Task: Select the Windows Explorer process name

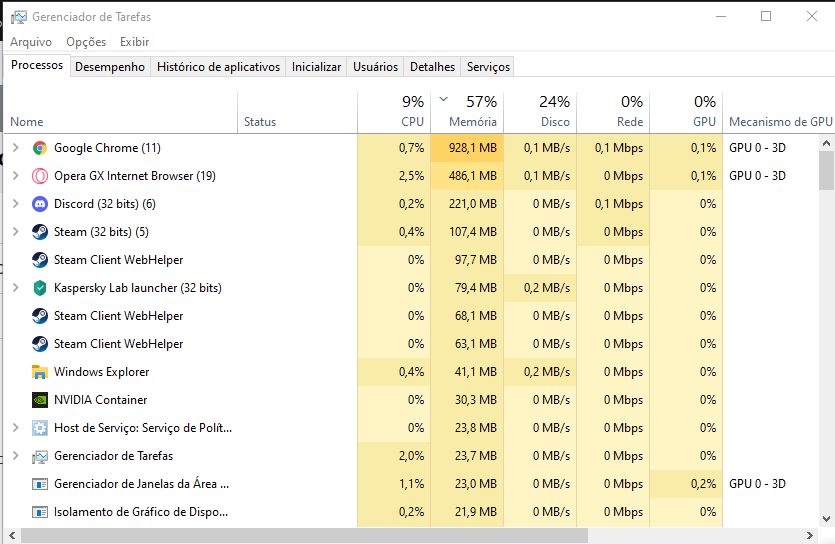Action: tap(101, 372)
